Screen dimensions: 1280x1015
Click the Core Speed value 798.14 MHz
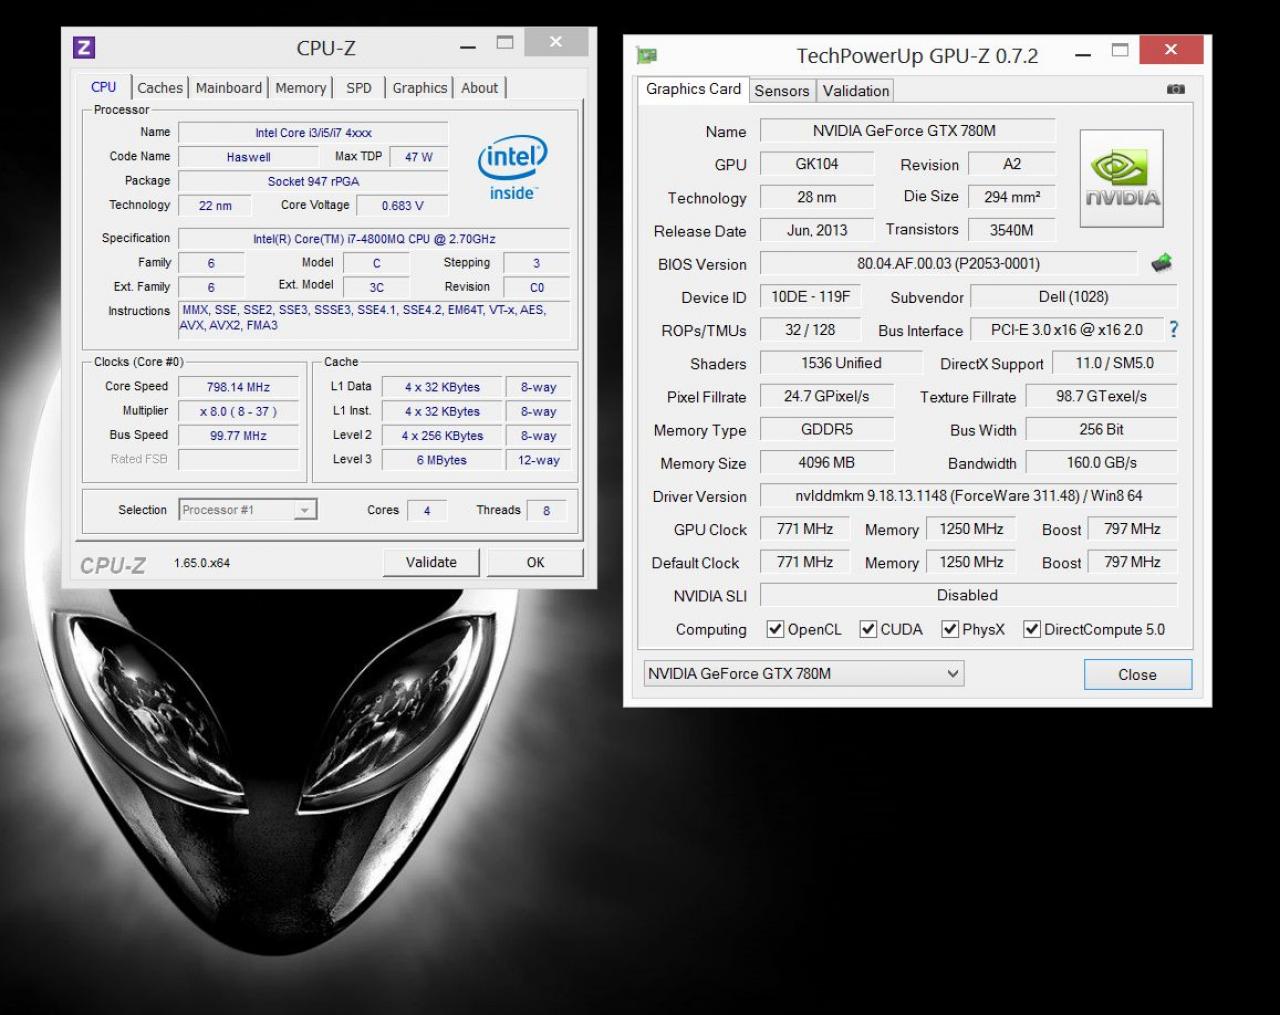[x=238, y=387]
